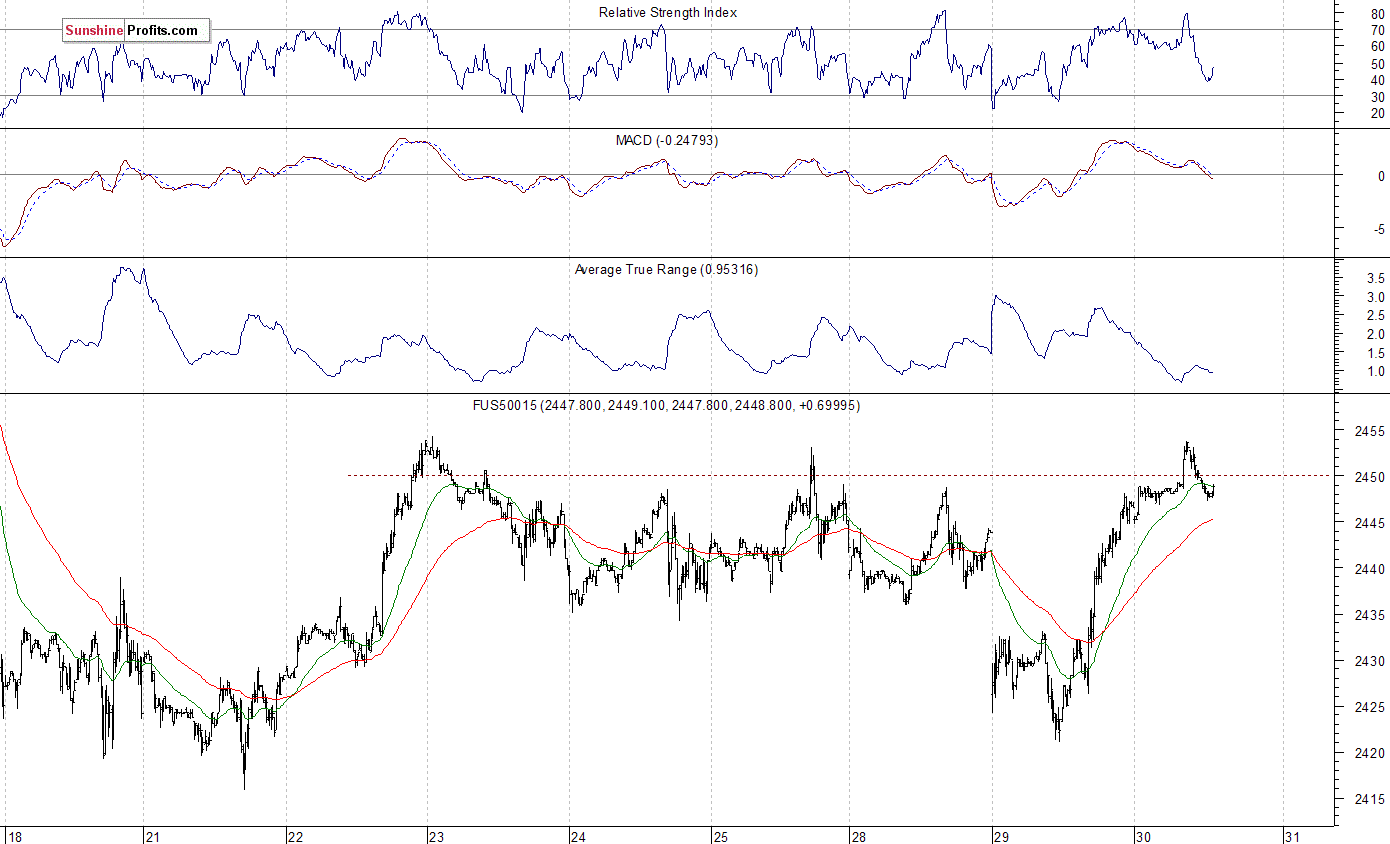Click the MACD (-0.24793) label
Viewport: 1390px width, 844px height.
pyautogui.click(x=666, y=140)
